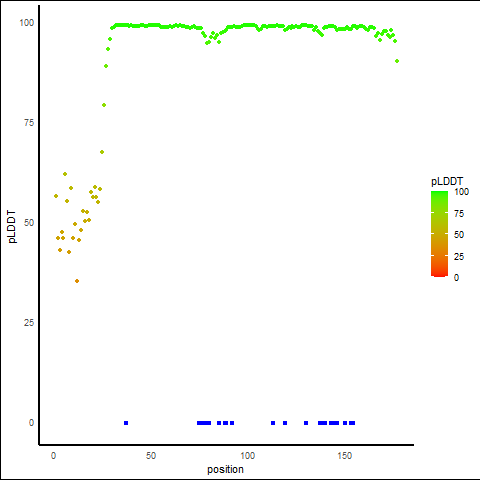Image resolution: width=480 pixels, height=480 pixels.
Task: Click the x-axis title position
Action: coord(225,469)
